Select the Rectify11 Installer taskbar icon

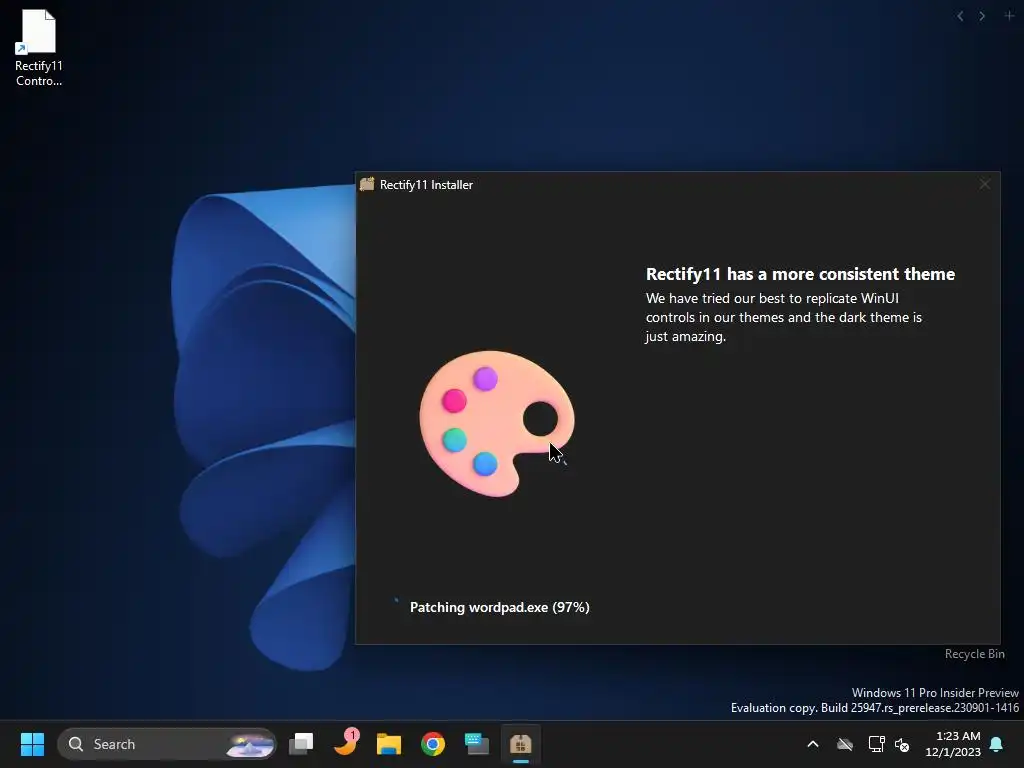pos(520,744)
